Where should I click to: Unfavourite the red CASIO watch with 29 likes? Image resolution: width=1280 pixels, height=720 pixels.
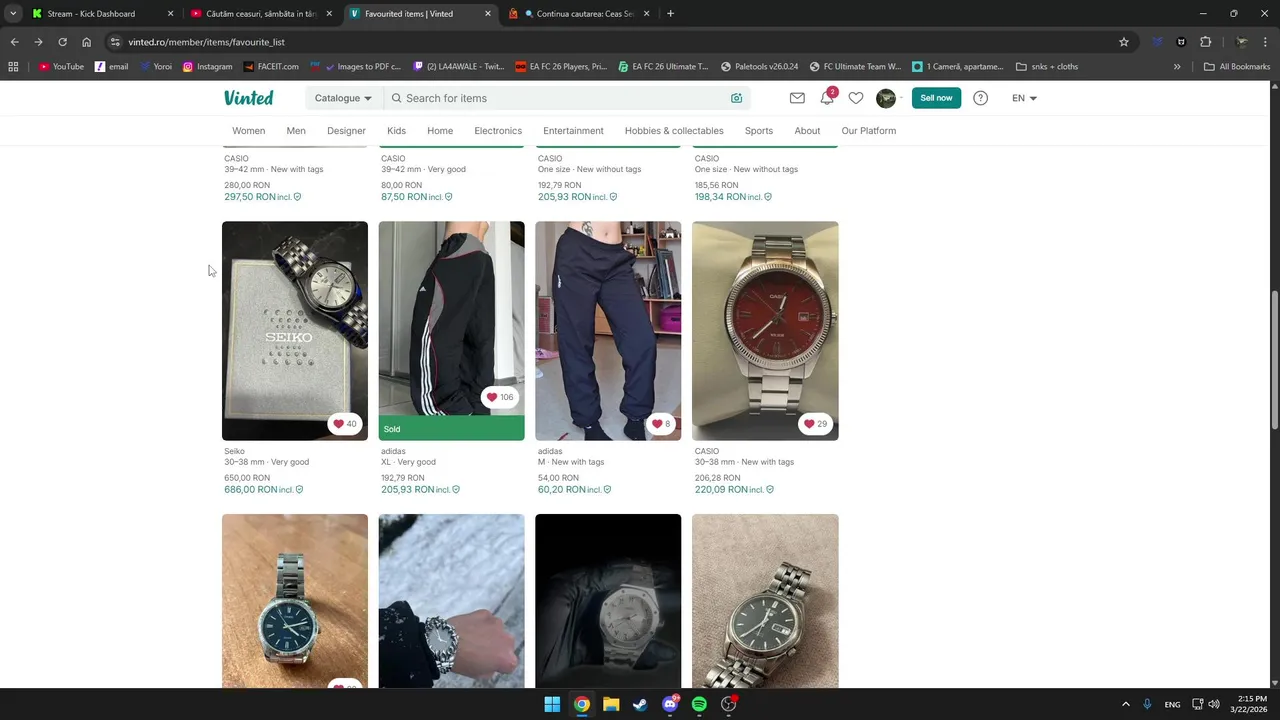click(x=815, y=424)
